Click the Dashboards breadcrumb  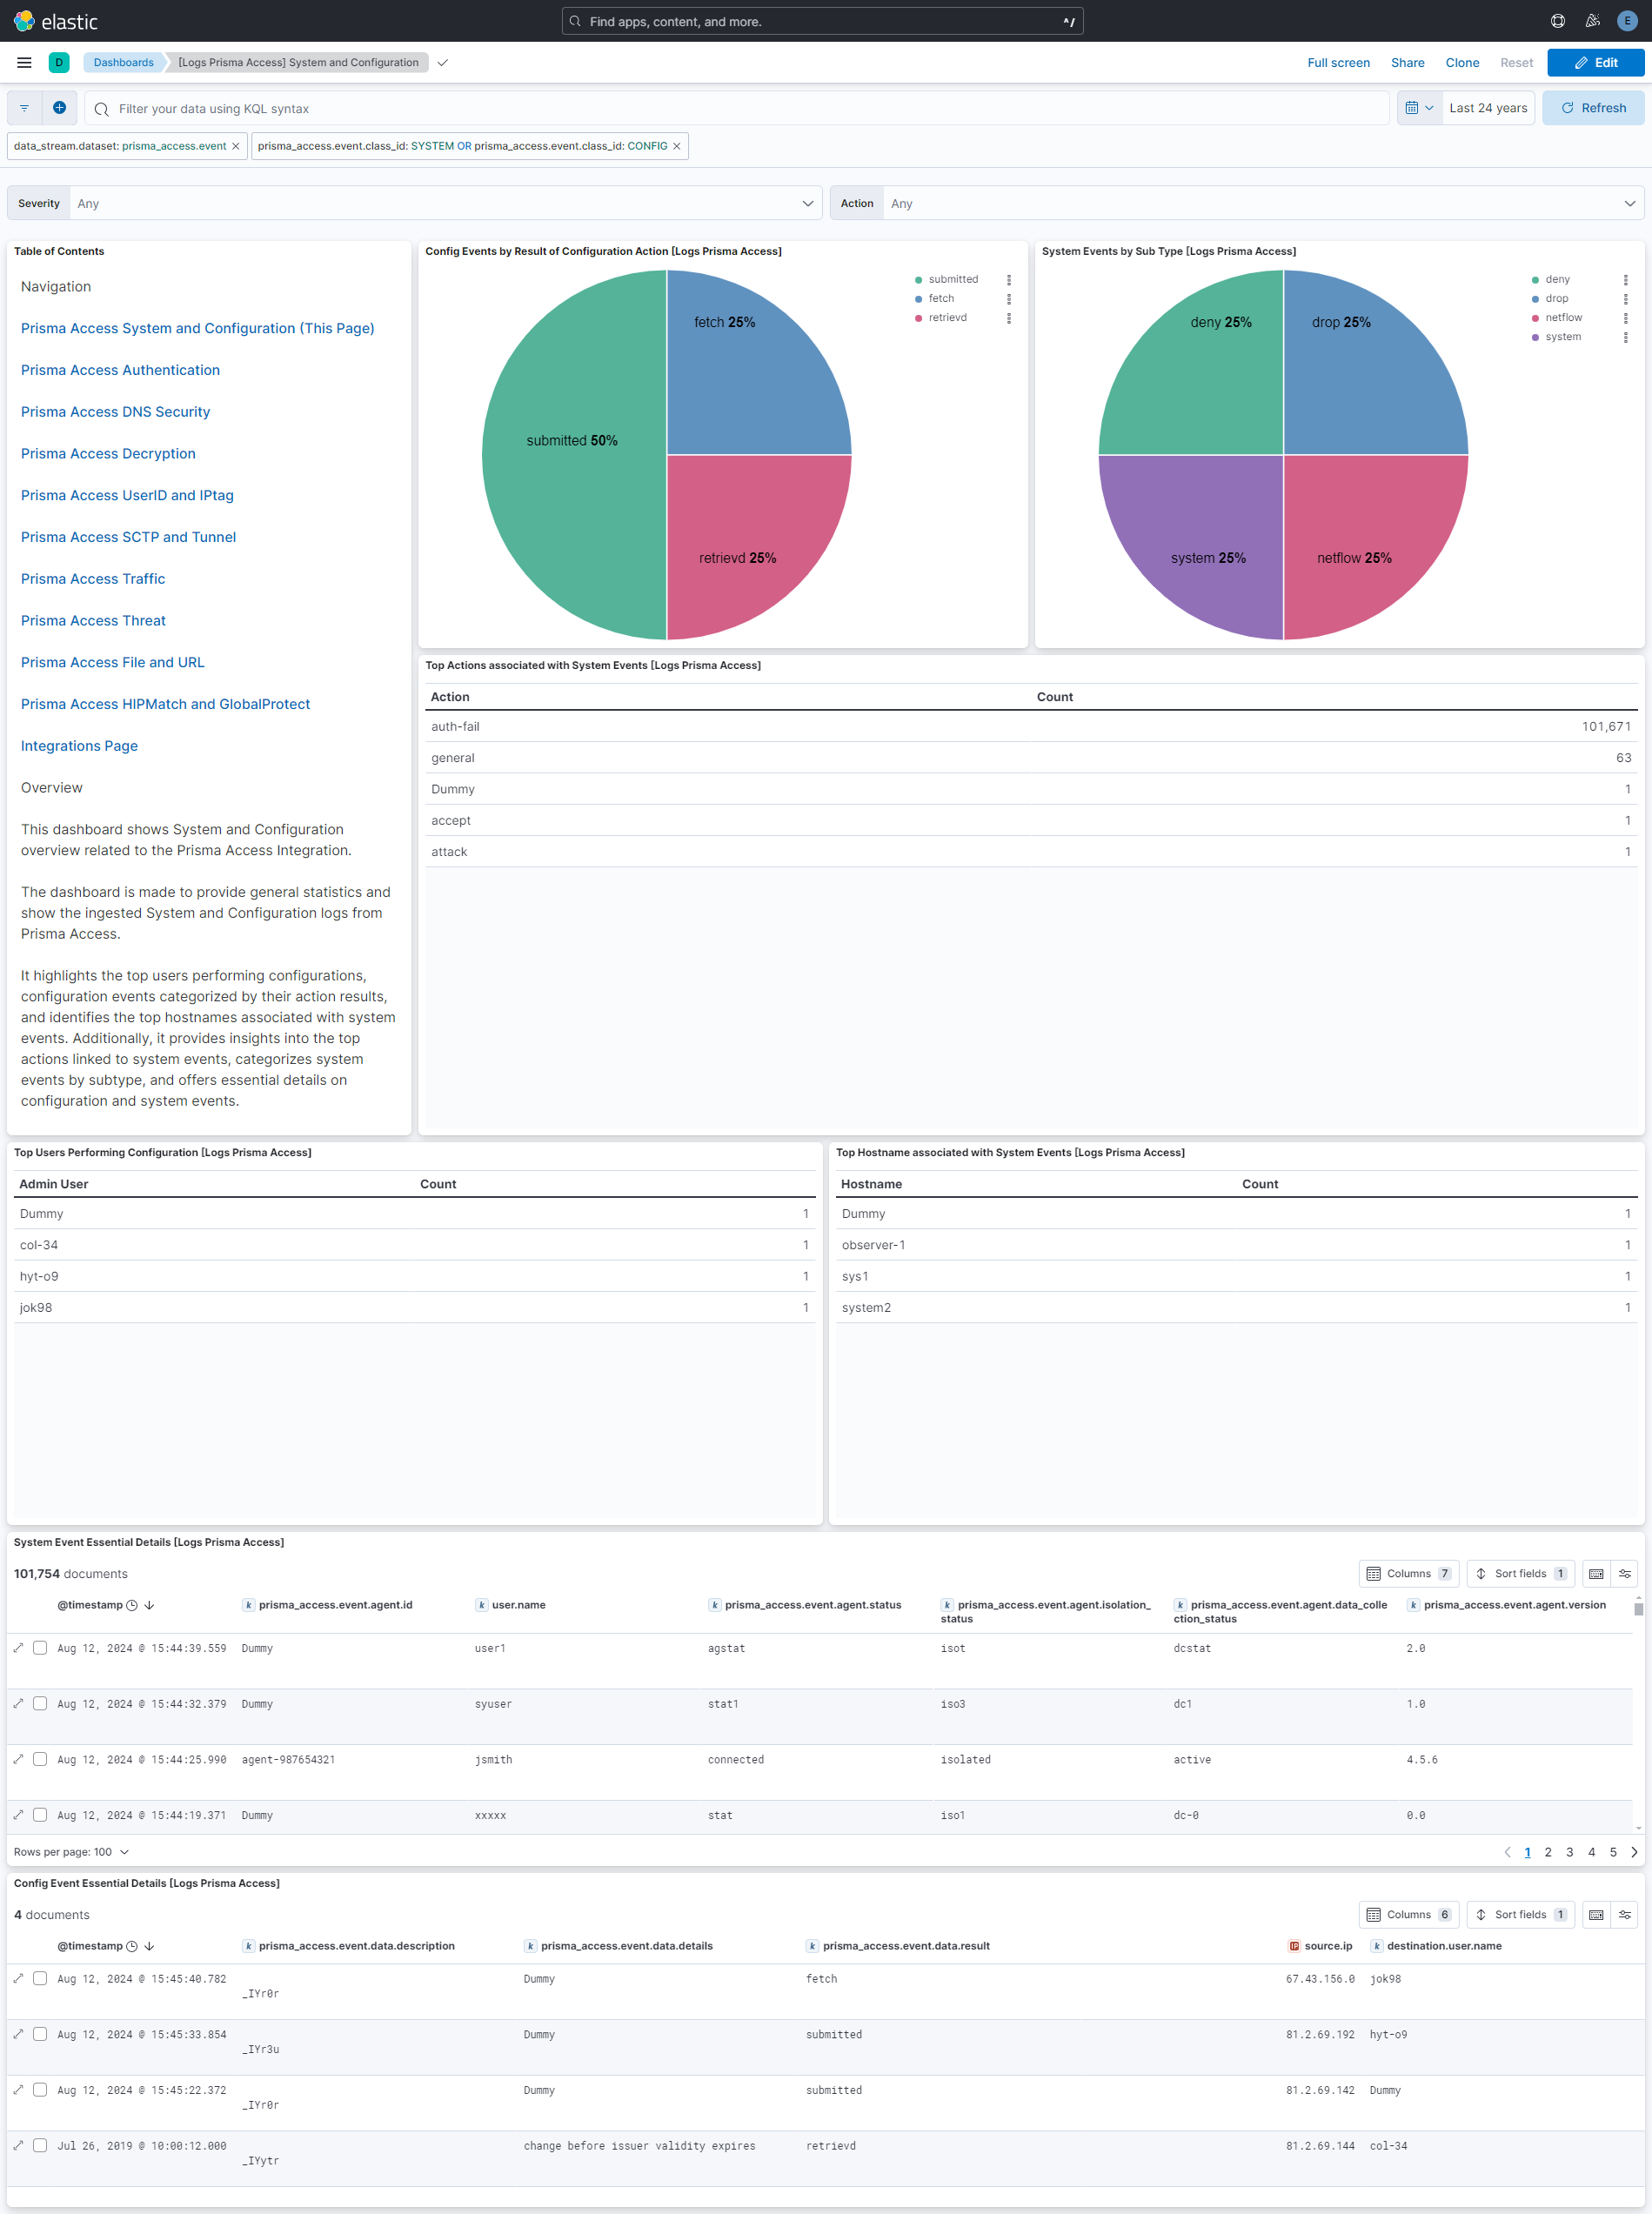123,62
